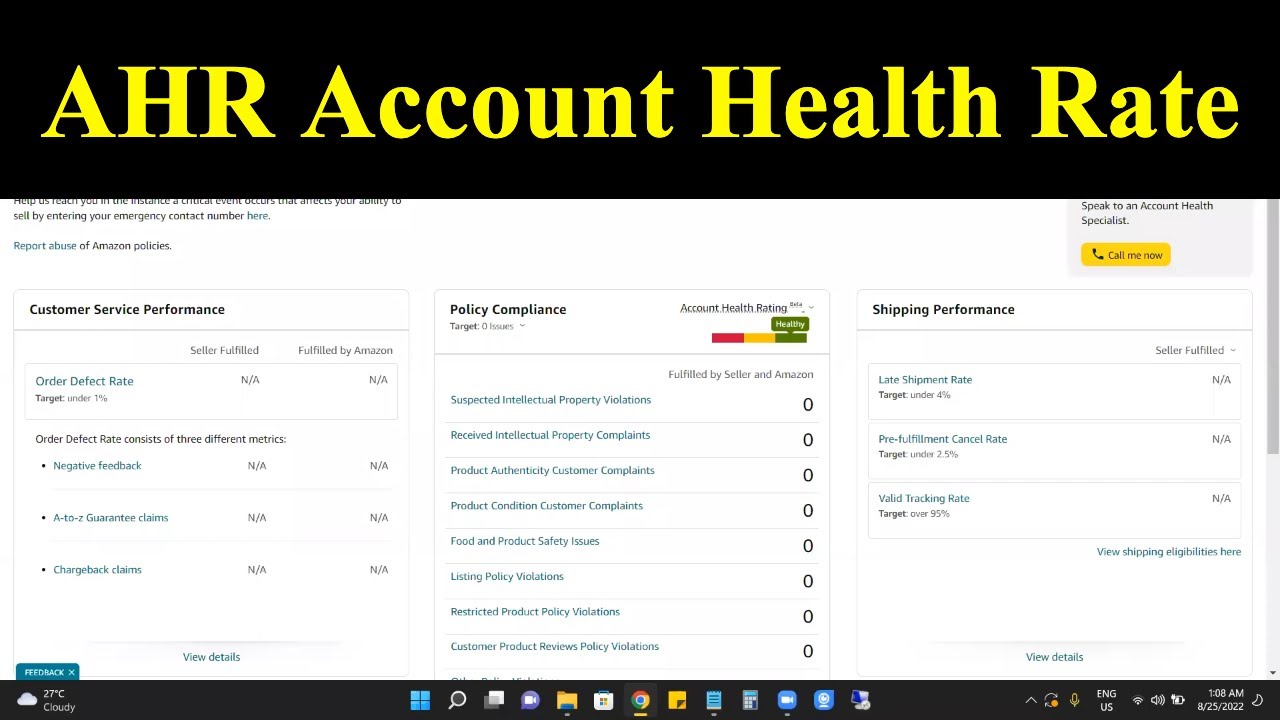Open Suspected Intellectual Property Violations

pos(550,400)
